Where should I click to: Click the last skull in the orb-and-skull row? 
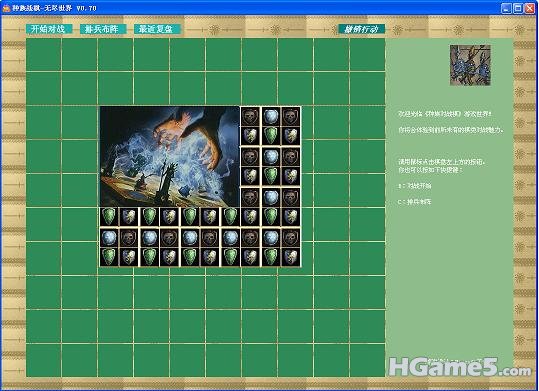(291, 237)
